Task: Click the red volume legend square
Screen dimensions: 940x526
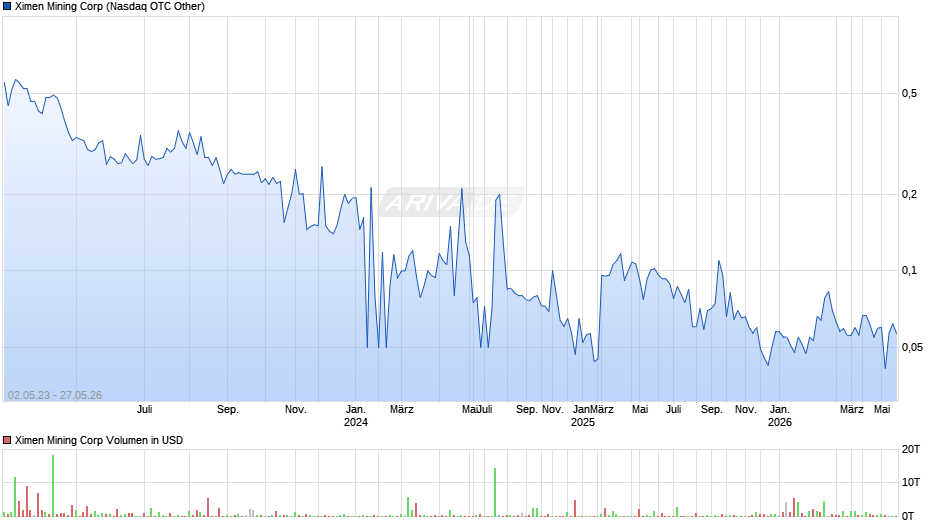Action: click(7, 440)
